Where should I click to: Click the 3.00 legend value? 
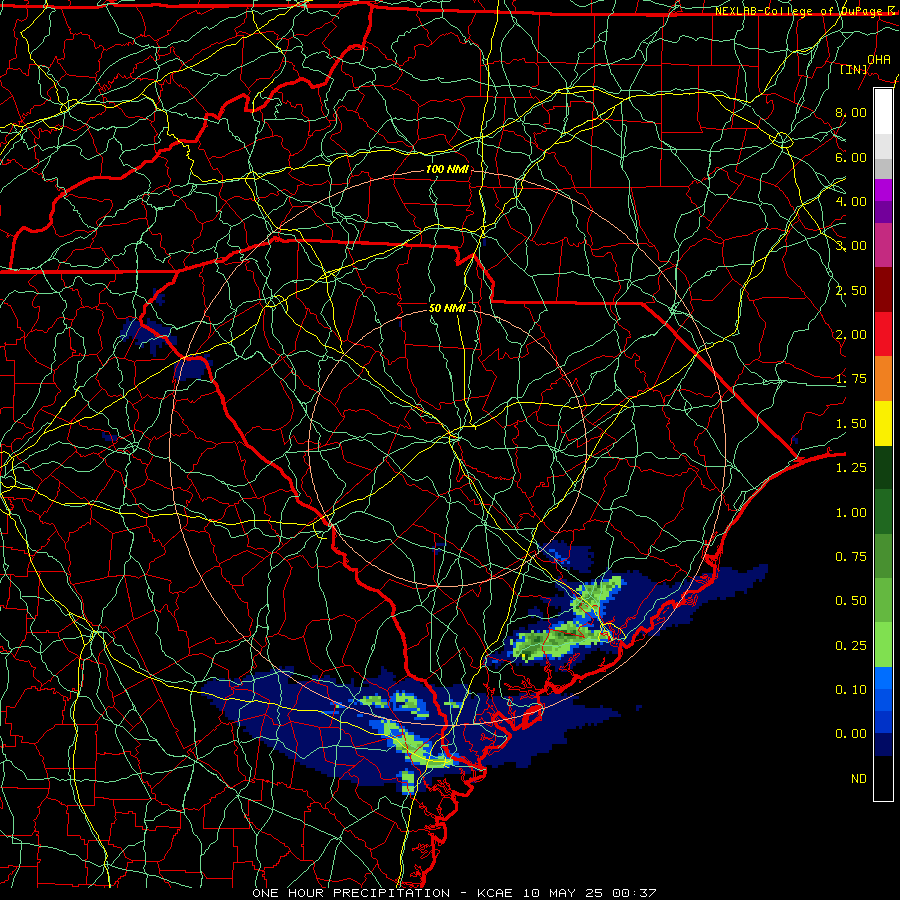pyautogui.click(x=851, y=246)
